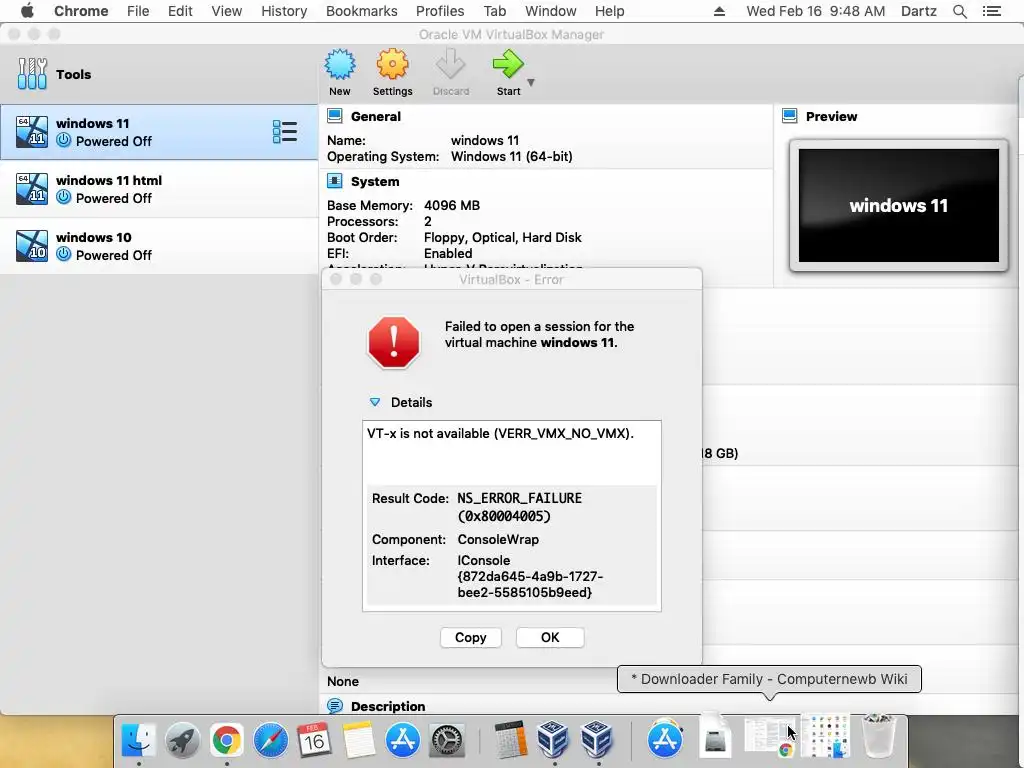Screen dimensions: 1024x768
Task: Click the IConsole interface value
Action: [530, 576]
